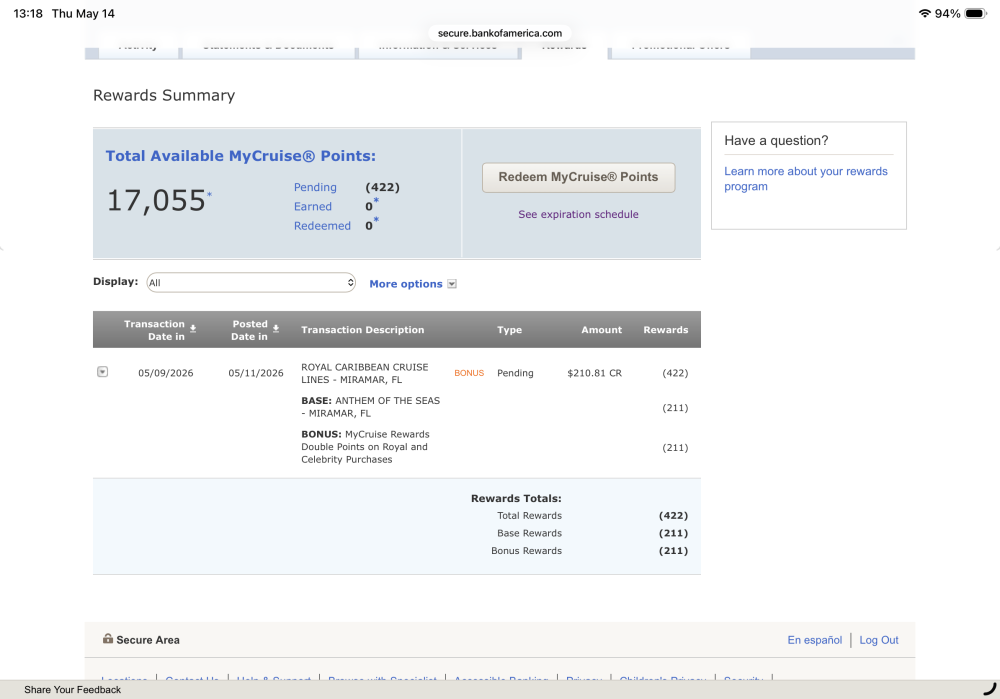Click the 17,055 points total
1000x699 pixels.
click(156, 200)
